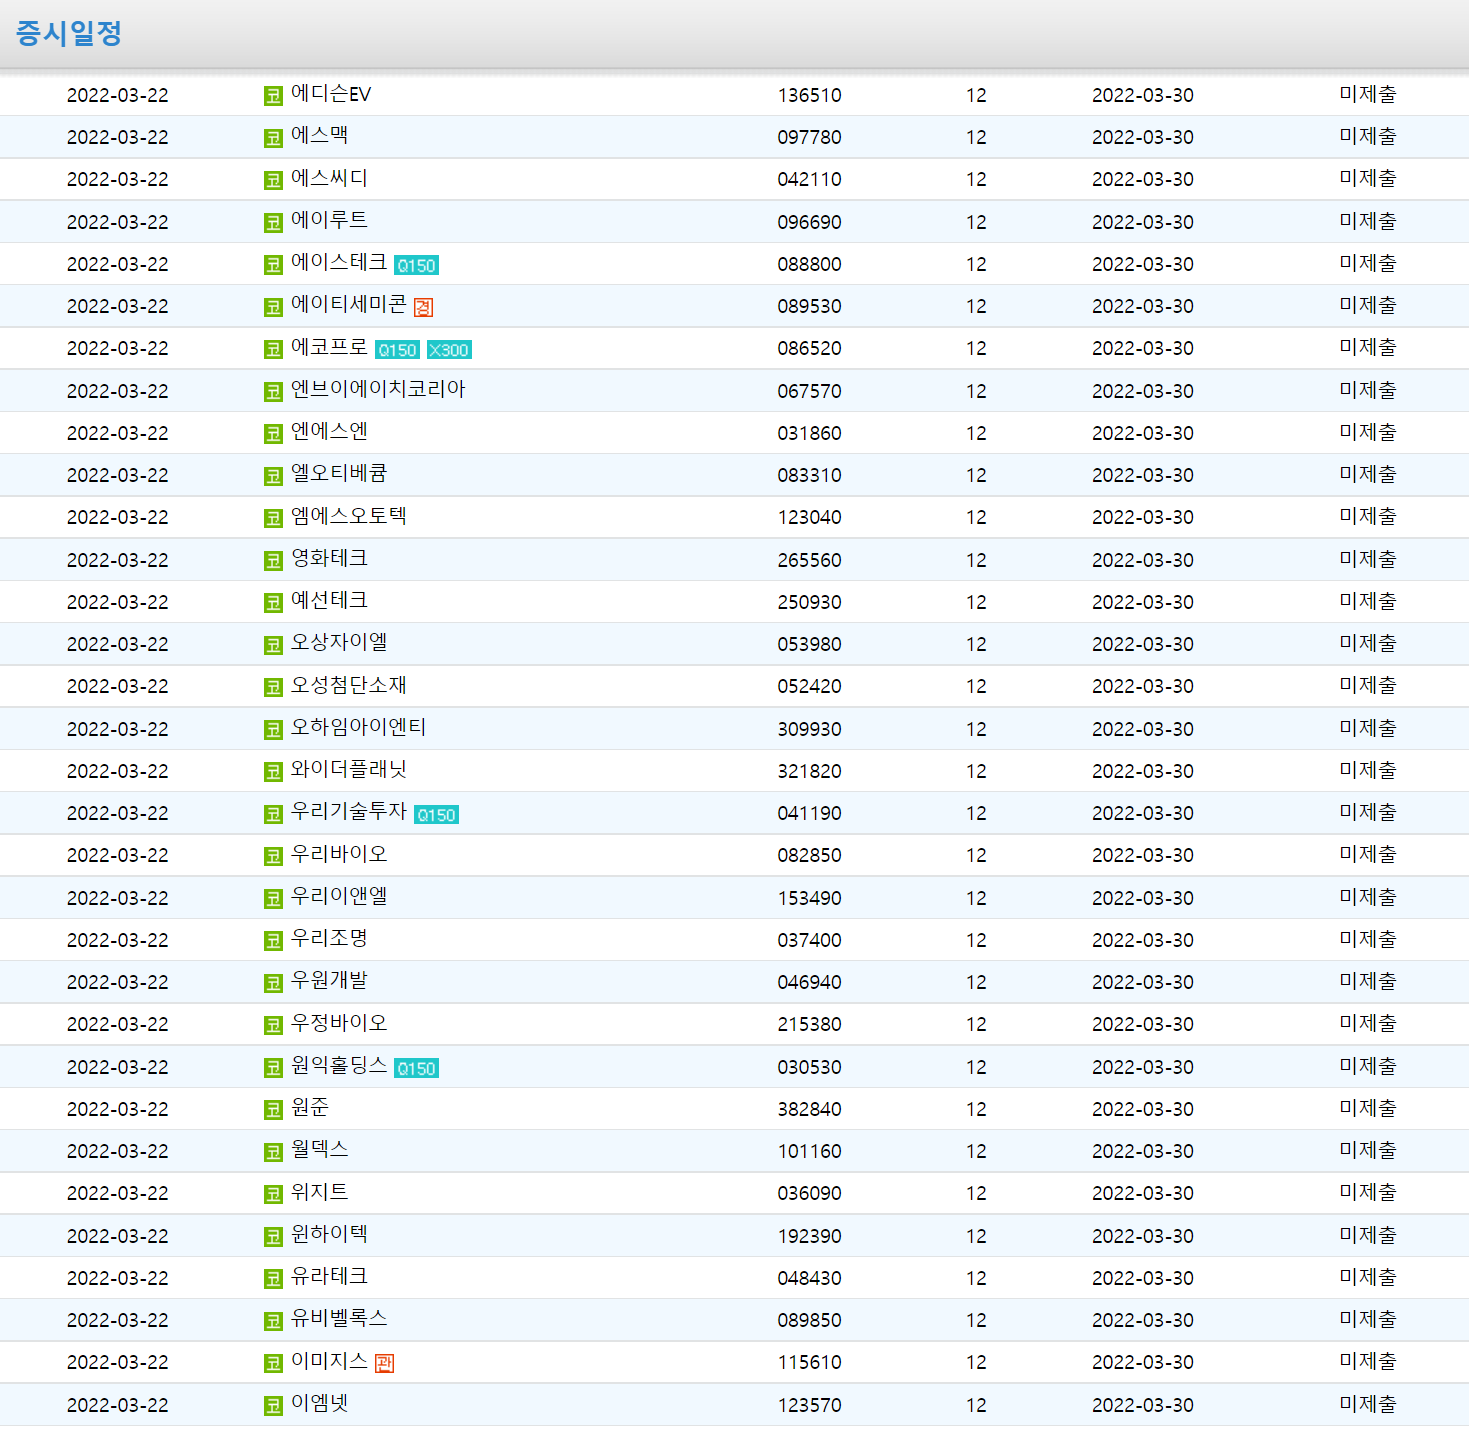This screenshot has width=1469, height=1436.
Task: Click the Q150 badge next to 우리기술투자
Action: [436, 815]
